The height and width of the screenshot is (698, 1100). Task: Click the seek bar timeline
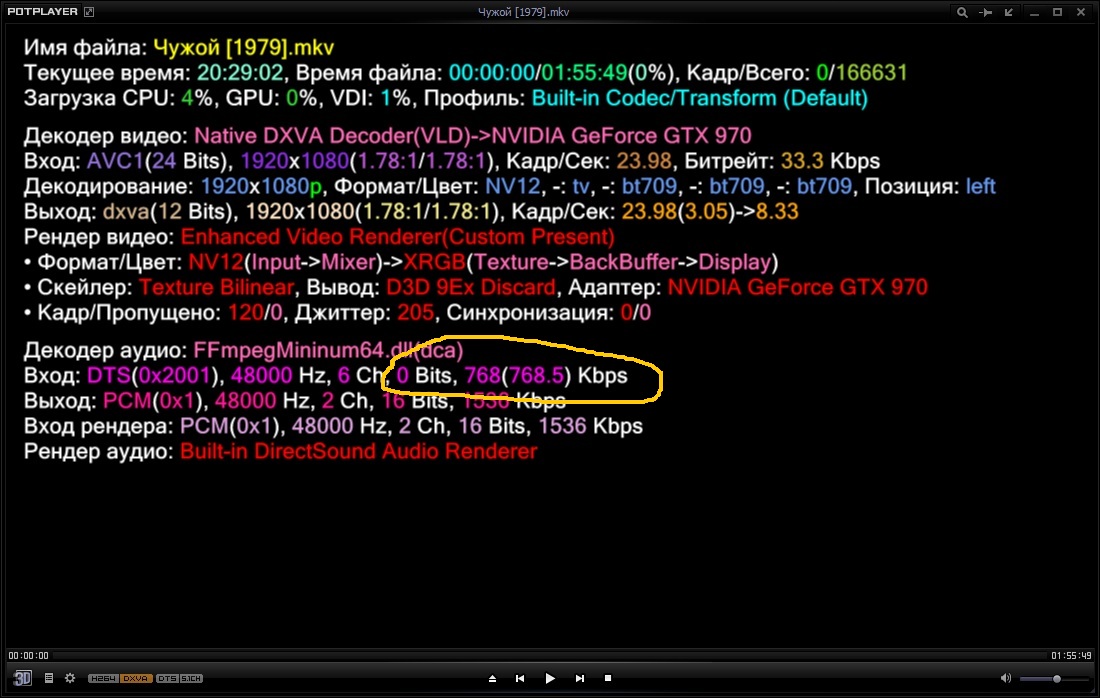[550, 656]
